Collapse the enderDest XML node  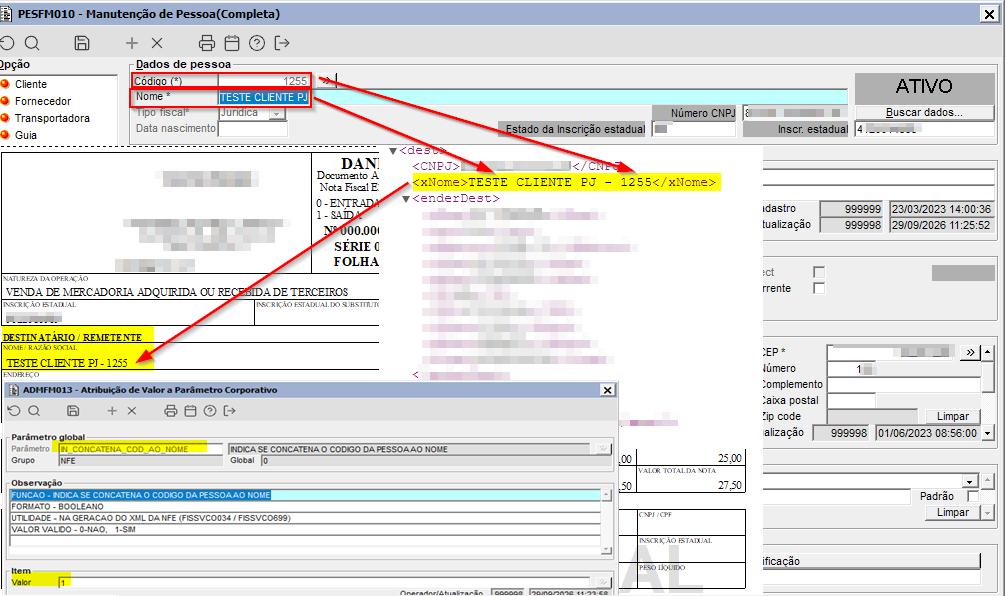point(405,199)
